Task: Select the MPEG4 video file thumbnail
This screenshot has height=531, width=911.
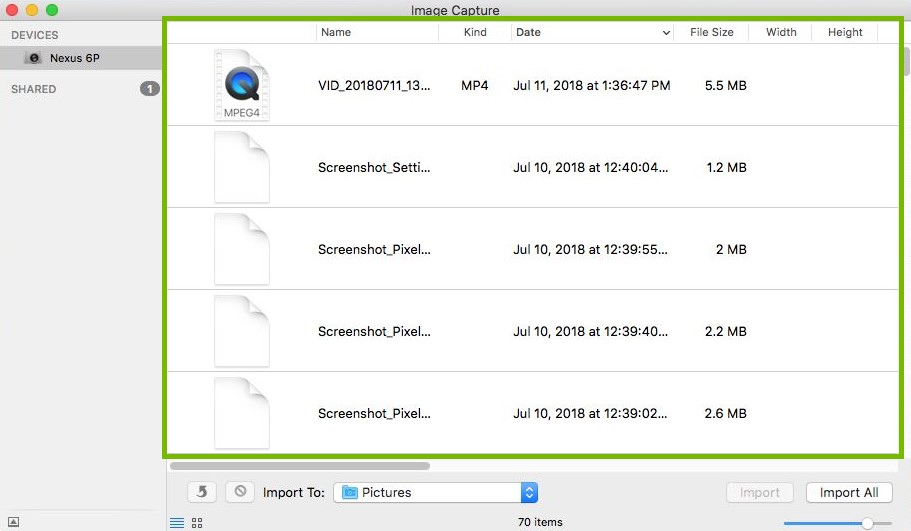Action: coord(242,85)
